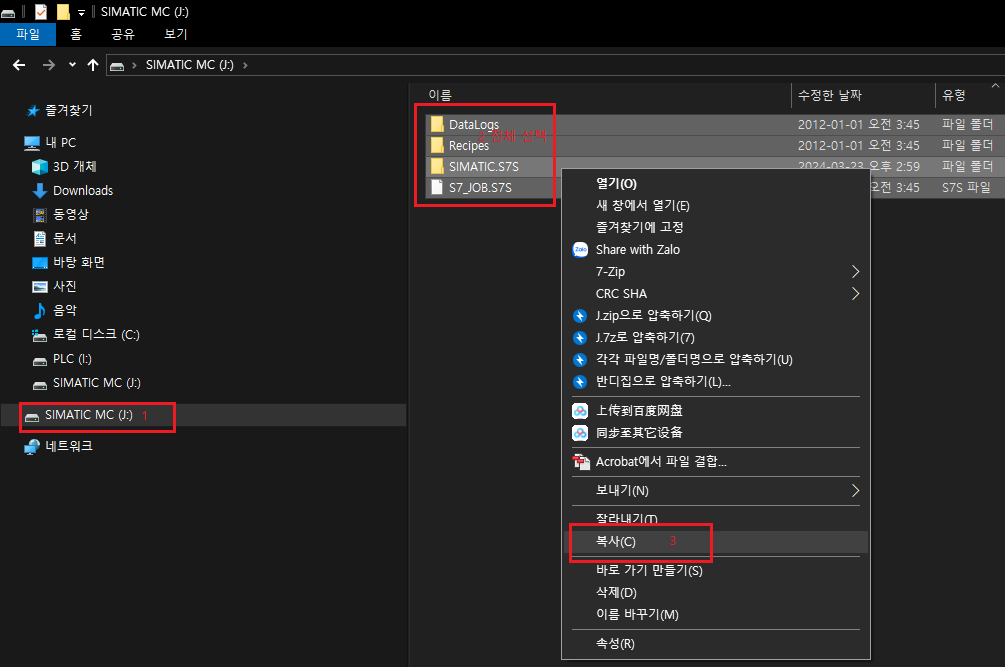The width and height of the screenshot is (1005, 667).
Task: Sort by the 수정한 날짜 column header
Action: click(x=829, y=95)
